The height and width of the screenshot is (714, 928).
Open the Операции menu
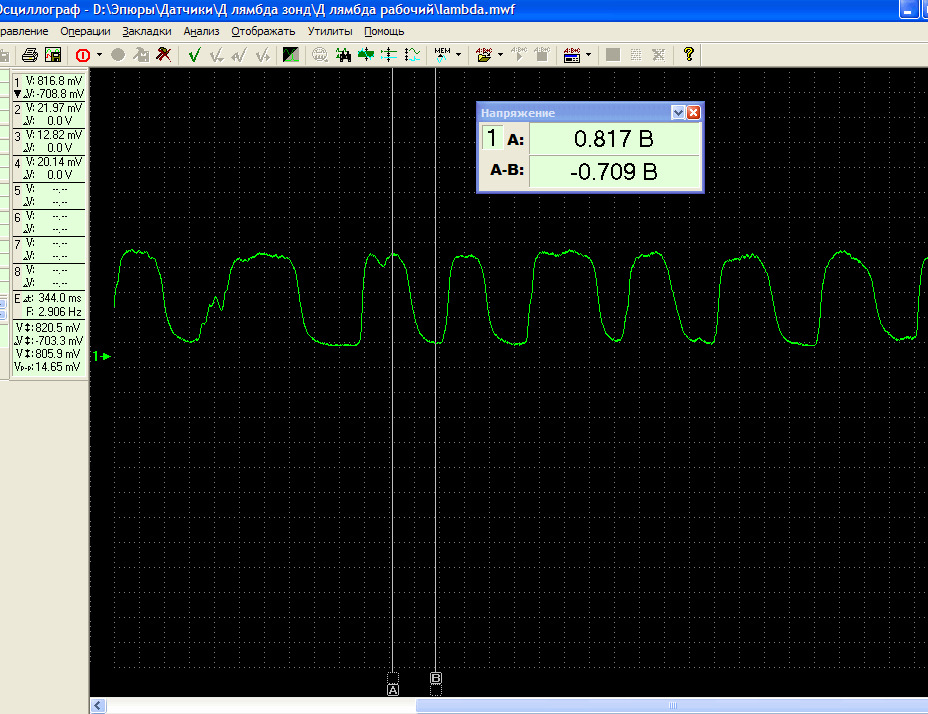tap(85, 31)
